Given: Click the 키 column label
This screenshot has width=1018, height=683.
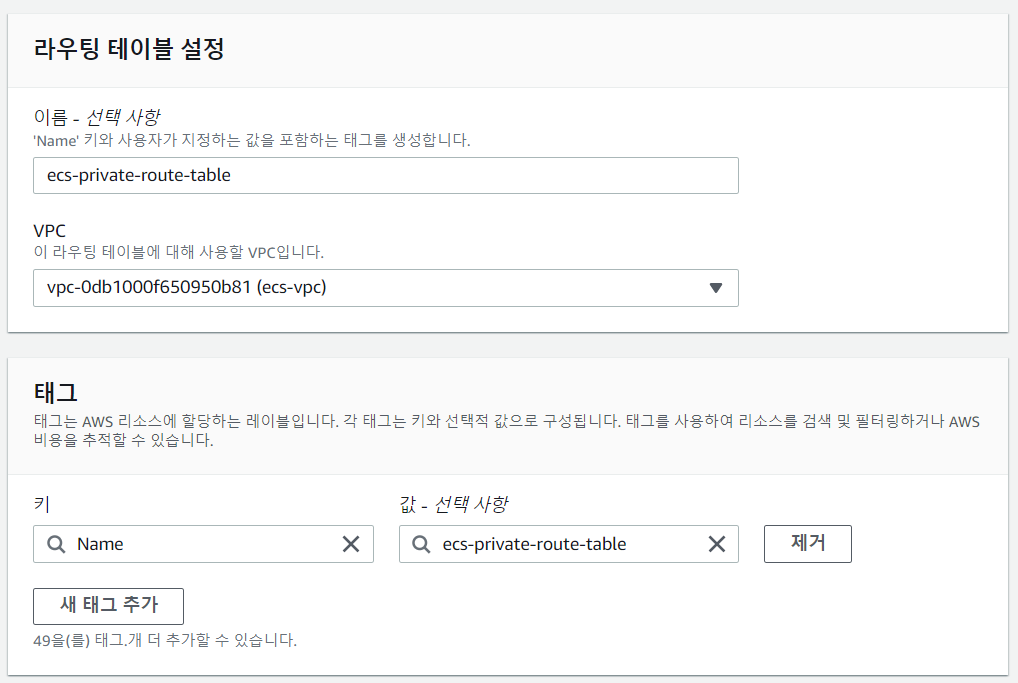Looking at the screenshot, I should (x=42, y=504).
